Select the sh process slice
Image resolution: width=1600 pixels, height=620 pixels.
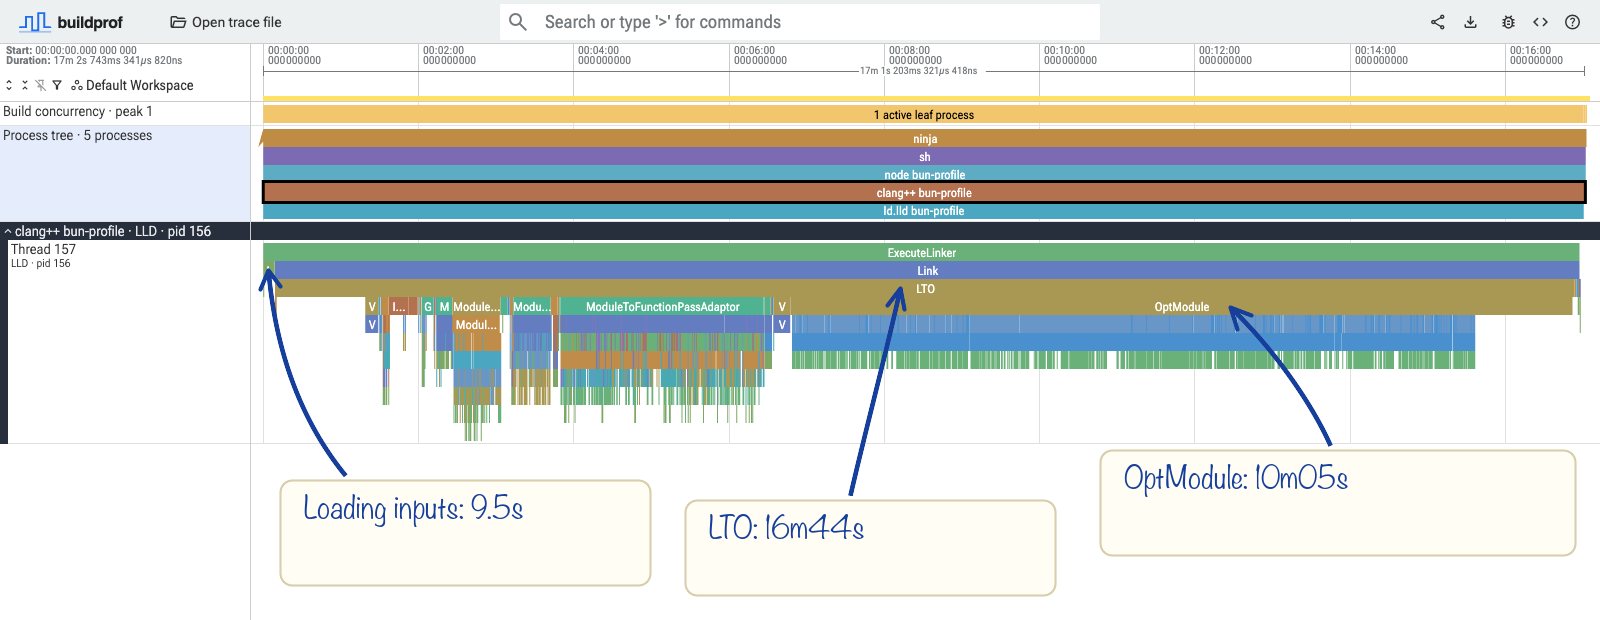pos(924,157)
